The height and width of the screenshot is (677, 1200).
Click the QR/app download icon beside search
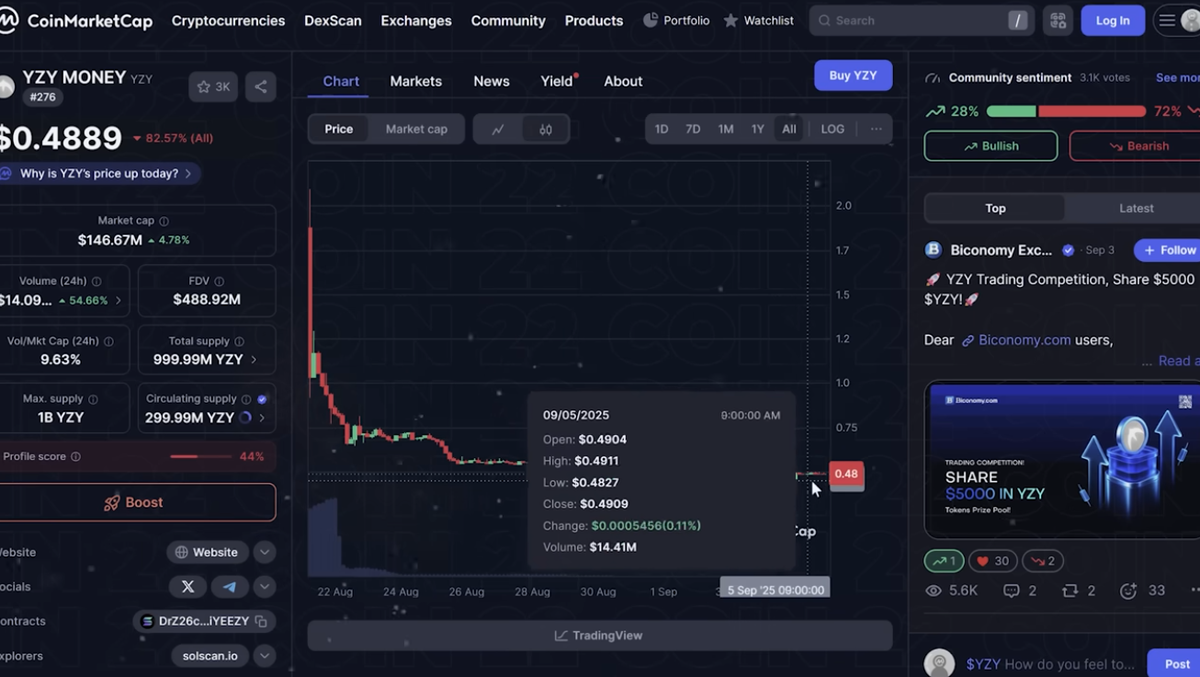1058,20
